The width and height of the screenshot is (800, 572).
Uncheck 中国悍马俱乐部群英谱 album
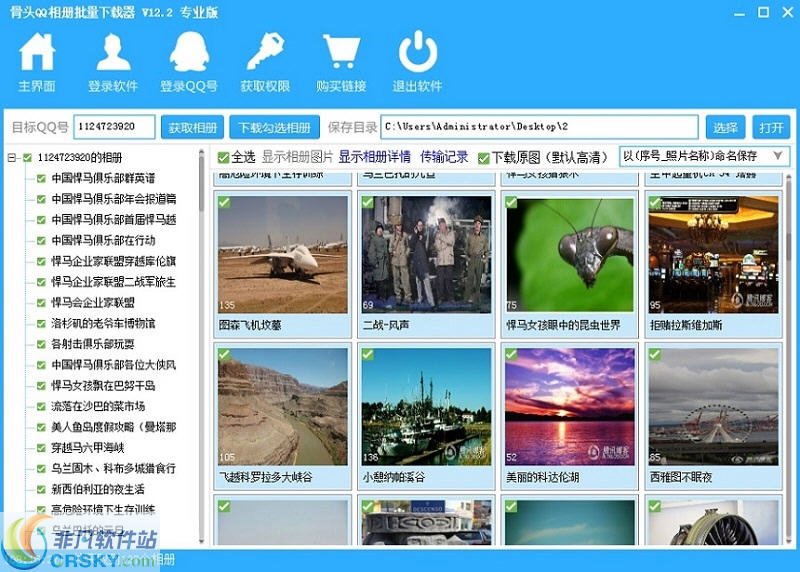click(41, 179)
